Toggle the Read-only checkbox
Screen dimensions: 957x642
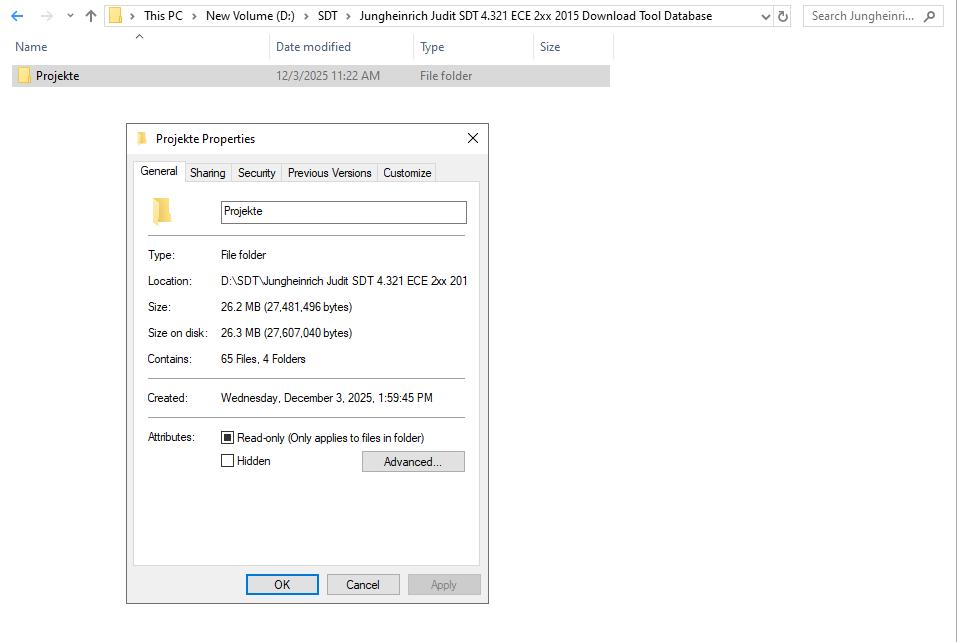click(x=227, y=438)
